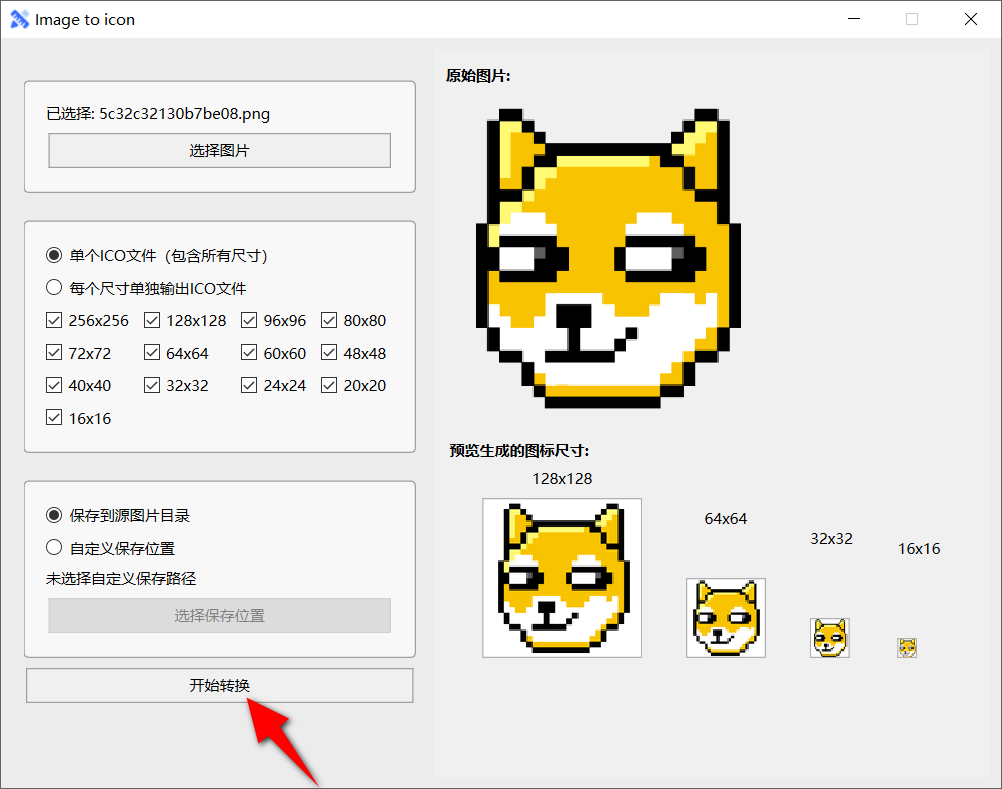Uncheck the 32x32 size checkbox
The height and width of the screenshot is (789, 1002).
tap(152, 385)
